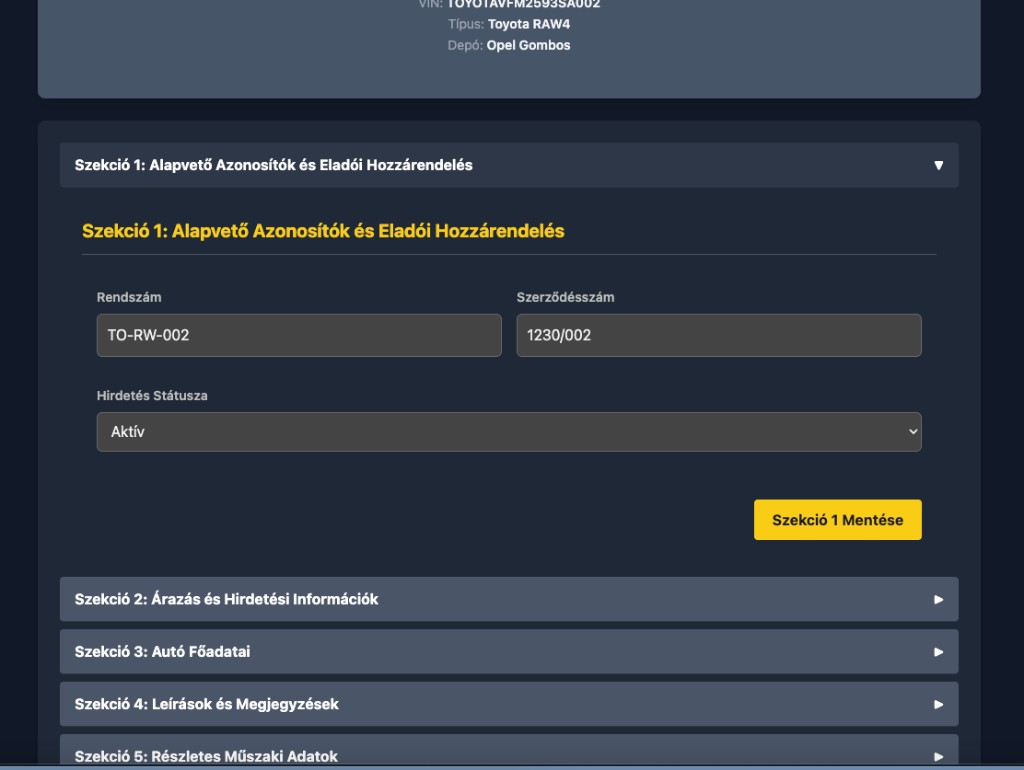Expand Szekció 5: Részletes Műszaki Adatok
1024x770 pixels.
point(509,750)
